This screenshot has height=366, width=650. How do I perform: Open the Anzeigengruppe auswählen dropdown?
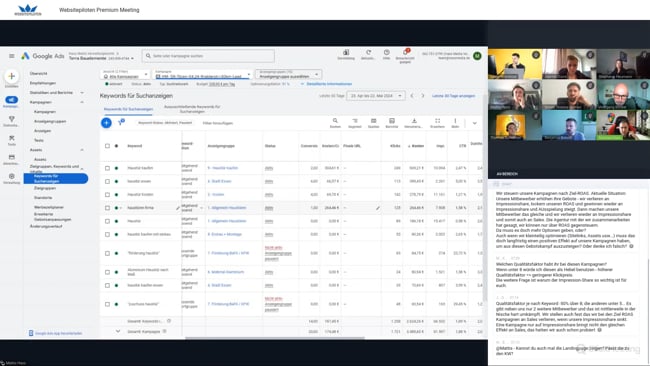point(289,75)
